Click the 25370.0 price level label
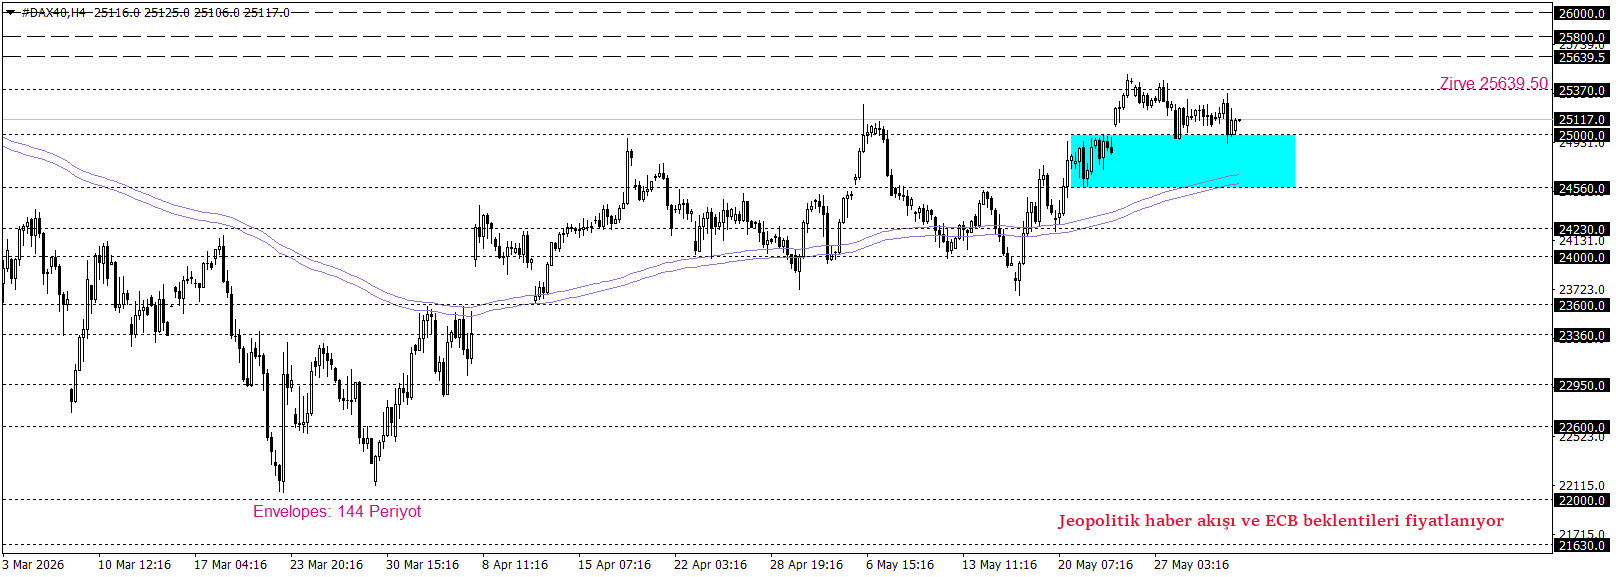The image size is (1616, 577). (1582, 90)
